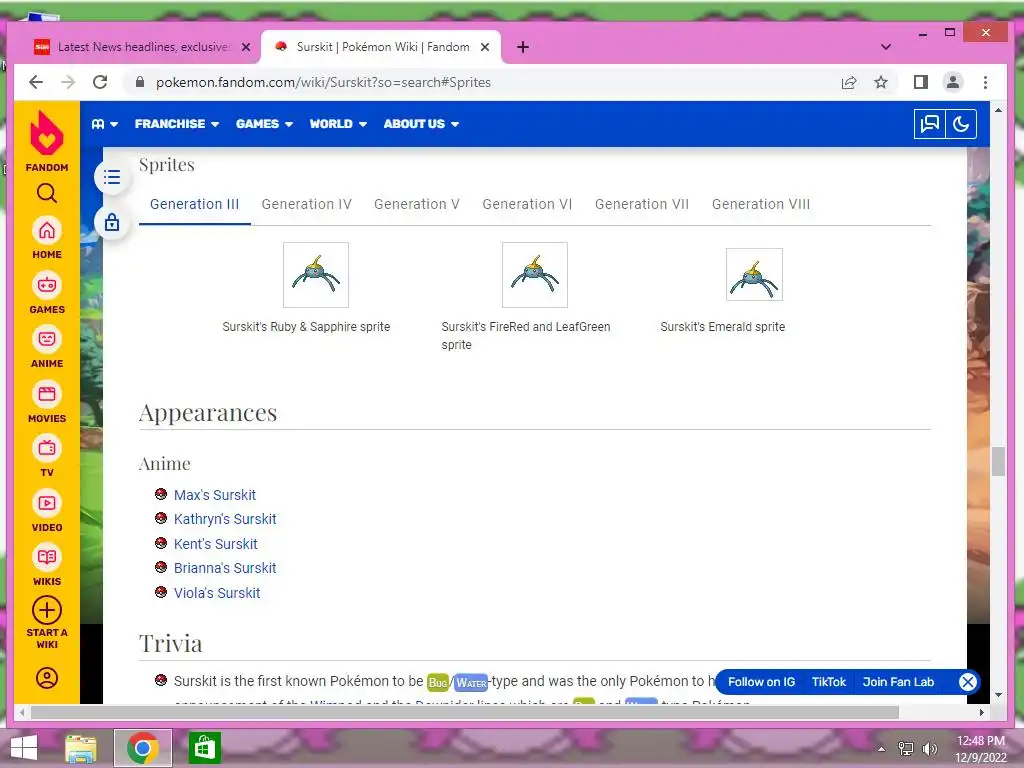
Task: Show hidden system tray icons
Action: (882, 749)
